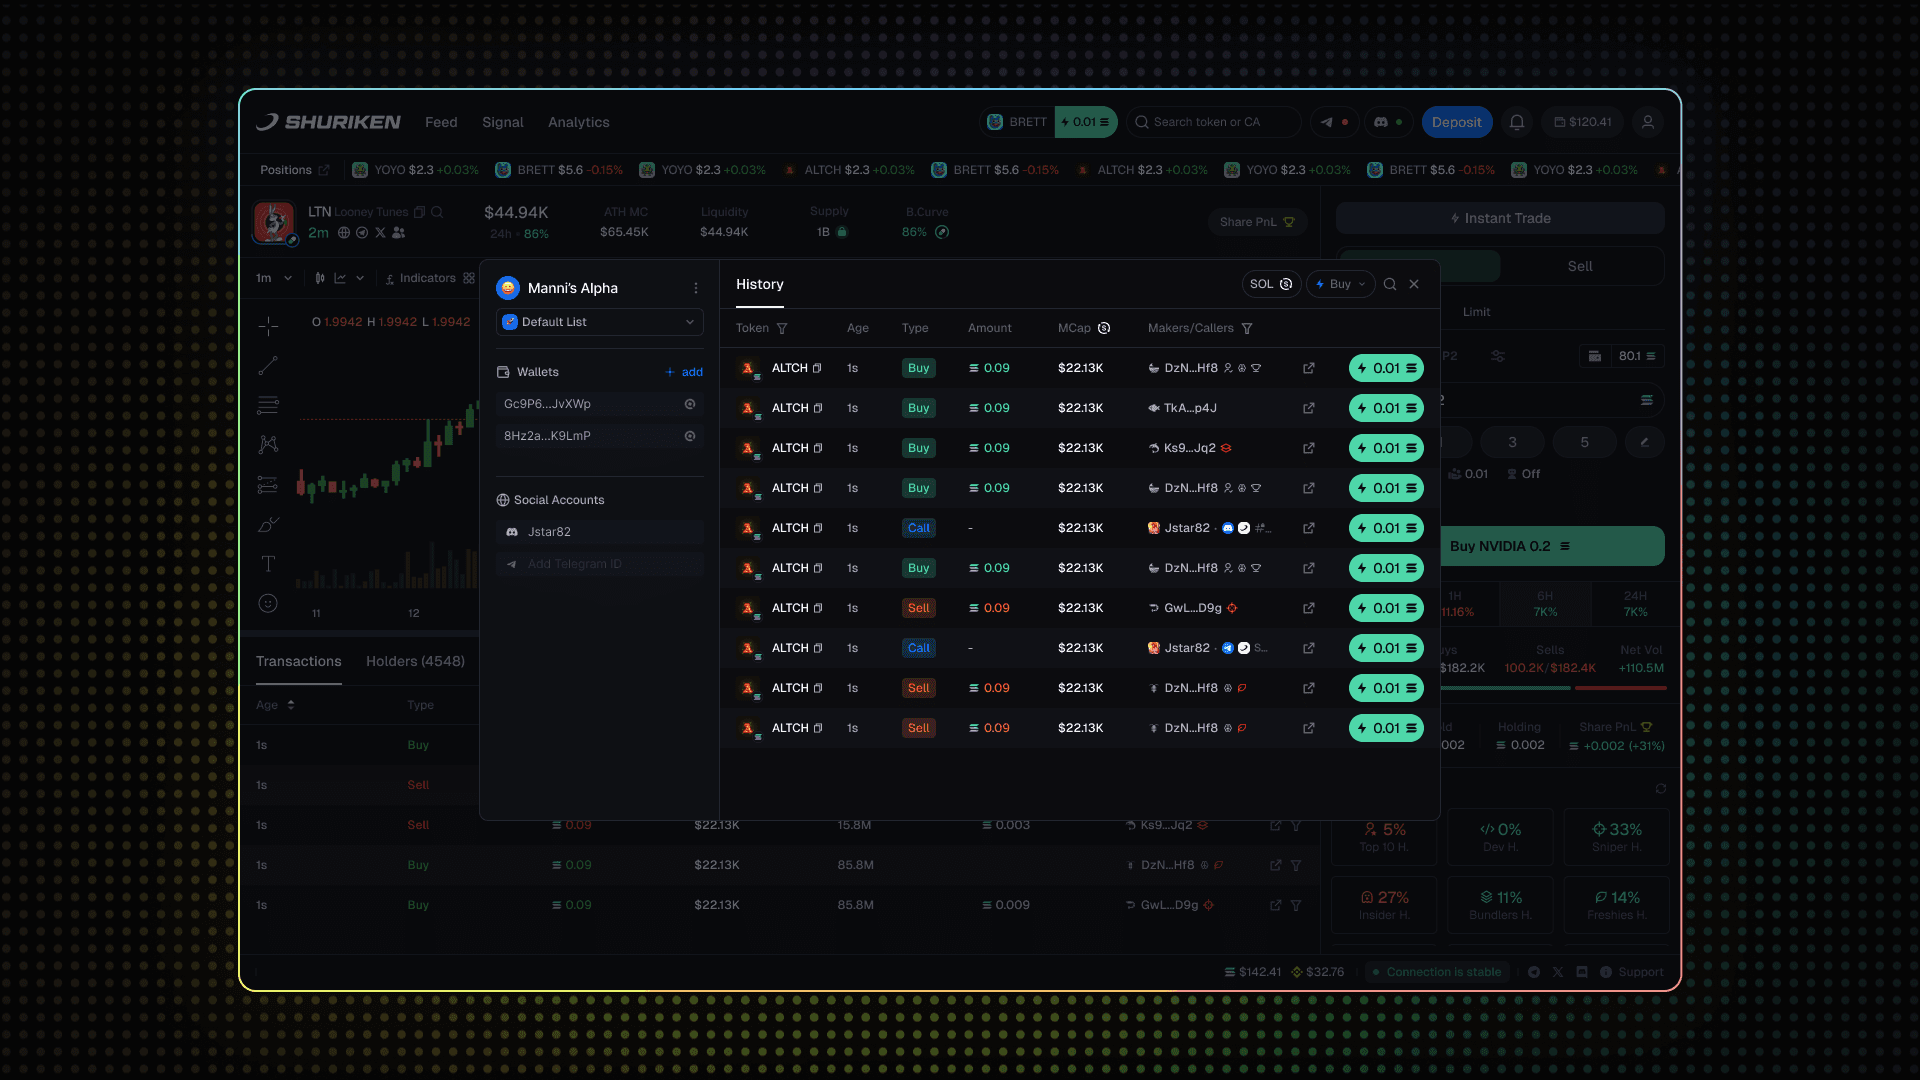The image size is (1920, 1080).
Task: Toggle SOL currency display in History
Action: point(1271,284)
